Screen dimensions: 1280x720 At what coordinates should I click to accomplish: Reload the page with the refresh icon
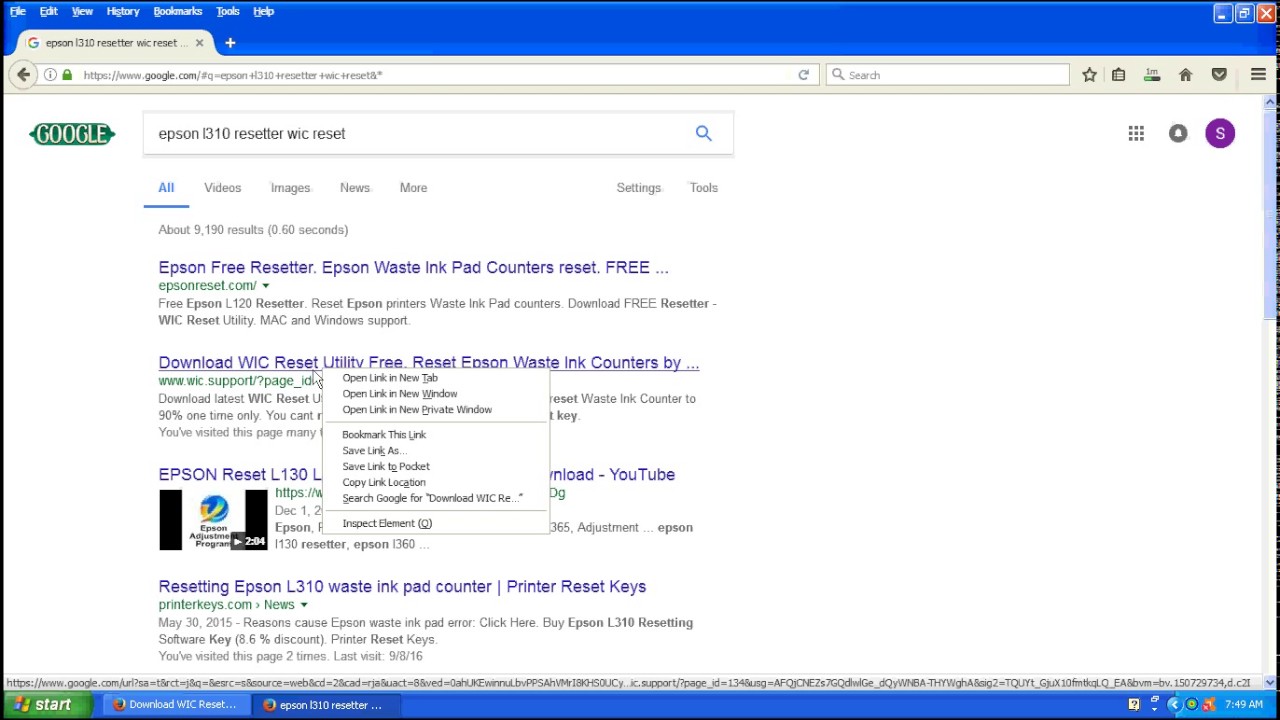coord(803,75)
